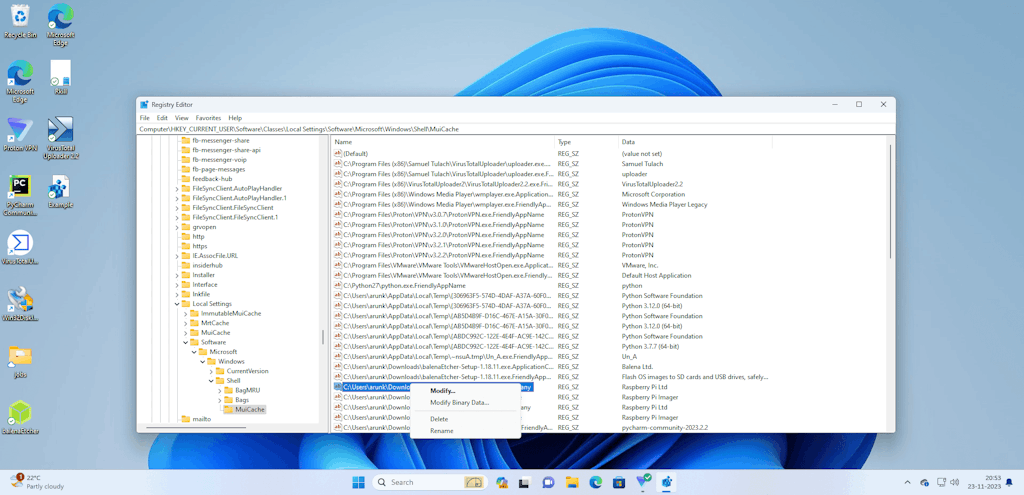Click the folder icon of the mailto key
The width and height of the screenshot is (1024, 495).
point(185,419)
